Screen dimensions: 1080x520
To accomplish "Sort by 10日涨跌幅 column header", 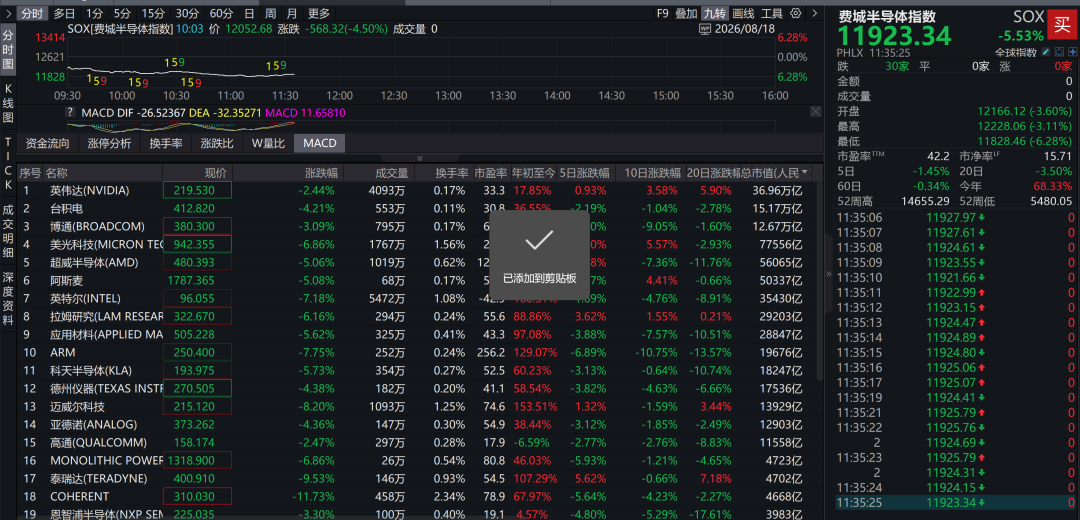I will tap(652, 172).
